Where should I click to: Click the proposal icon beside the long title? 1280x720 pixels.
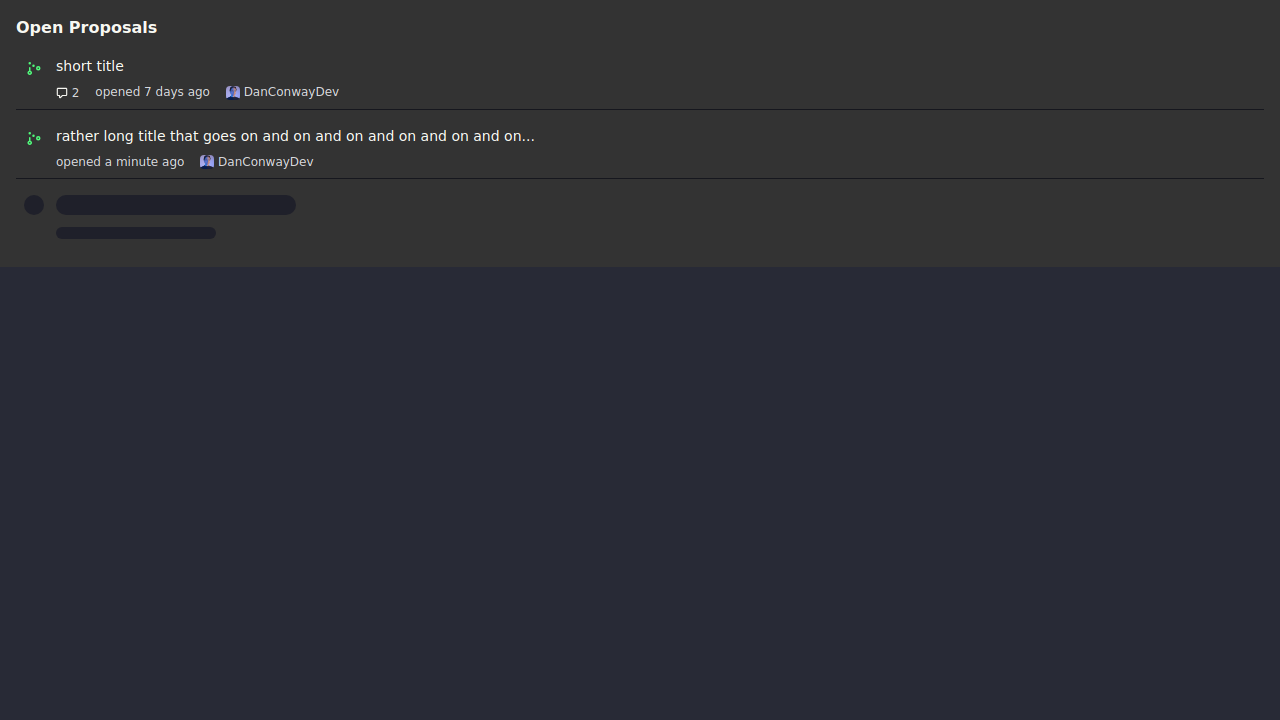(x=34, y=138)
